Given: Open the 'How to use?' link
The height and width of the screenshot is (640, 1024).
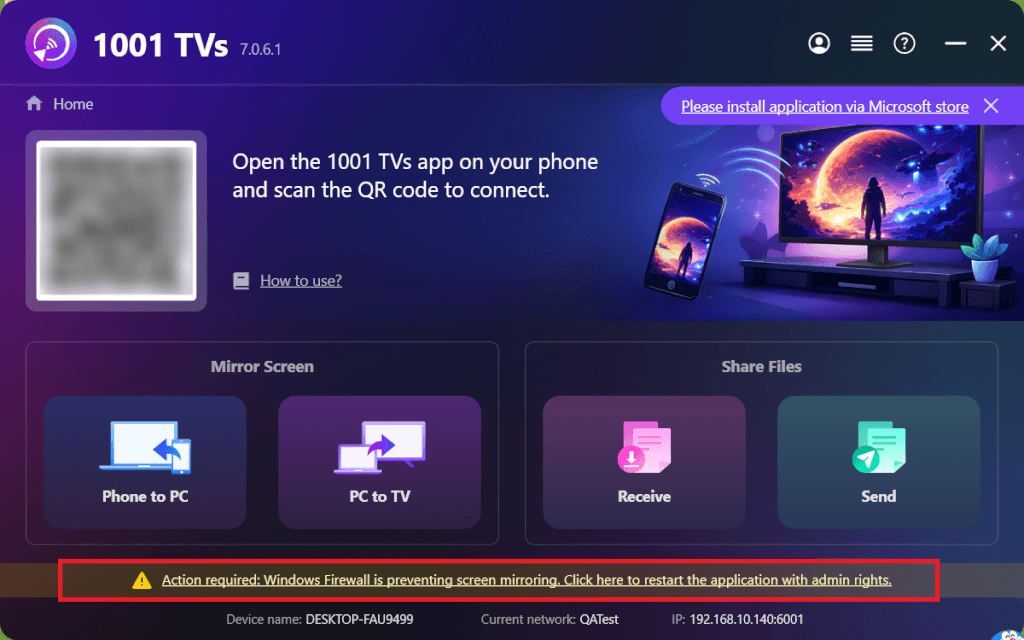Looking at the screenshot, I should [301, 281].
